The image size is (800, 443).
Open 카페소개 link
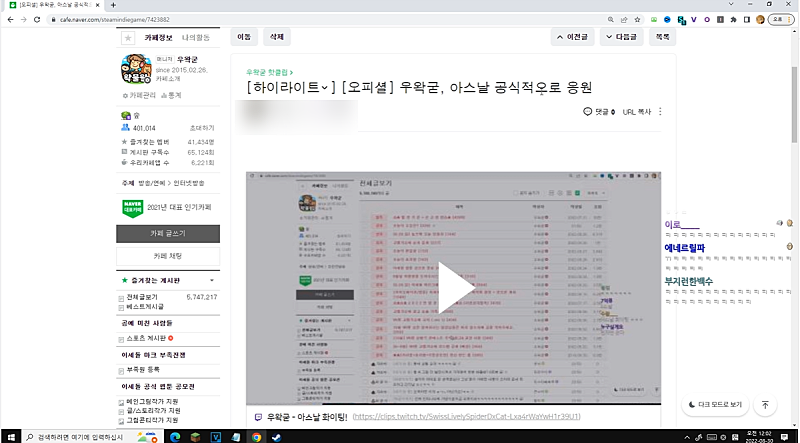[168, 79]
